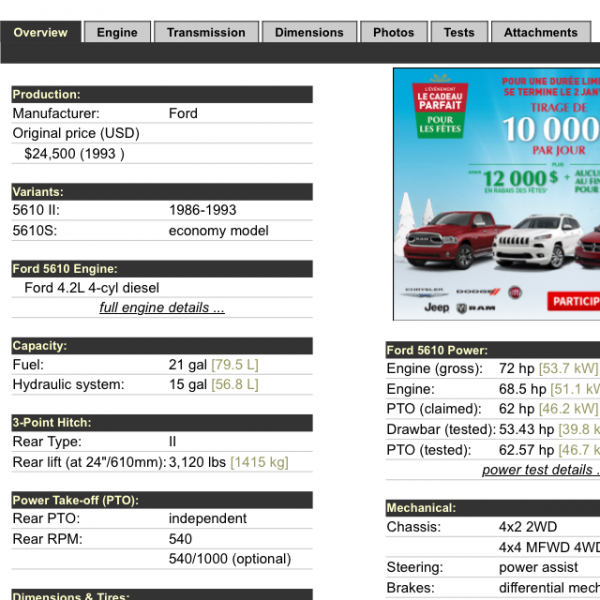600x600 pixels.
Task: Click the Le Cadeau Parfait gift badge
Action: point(440,107)
